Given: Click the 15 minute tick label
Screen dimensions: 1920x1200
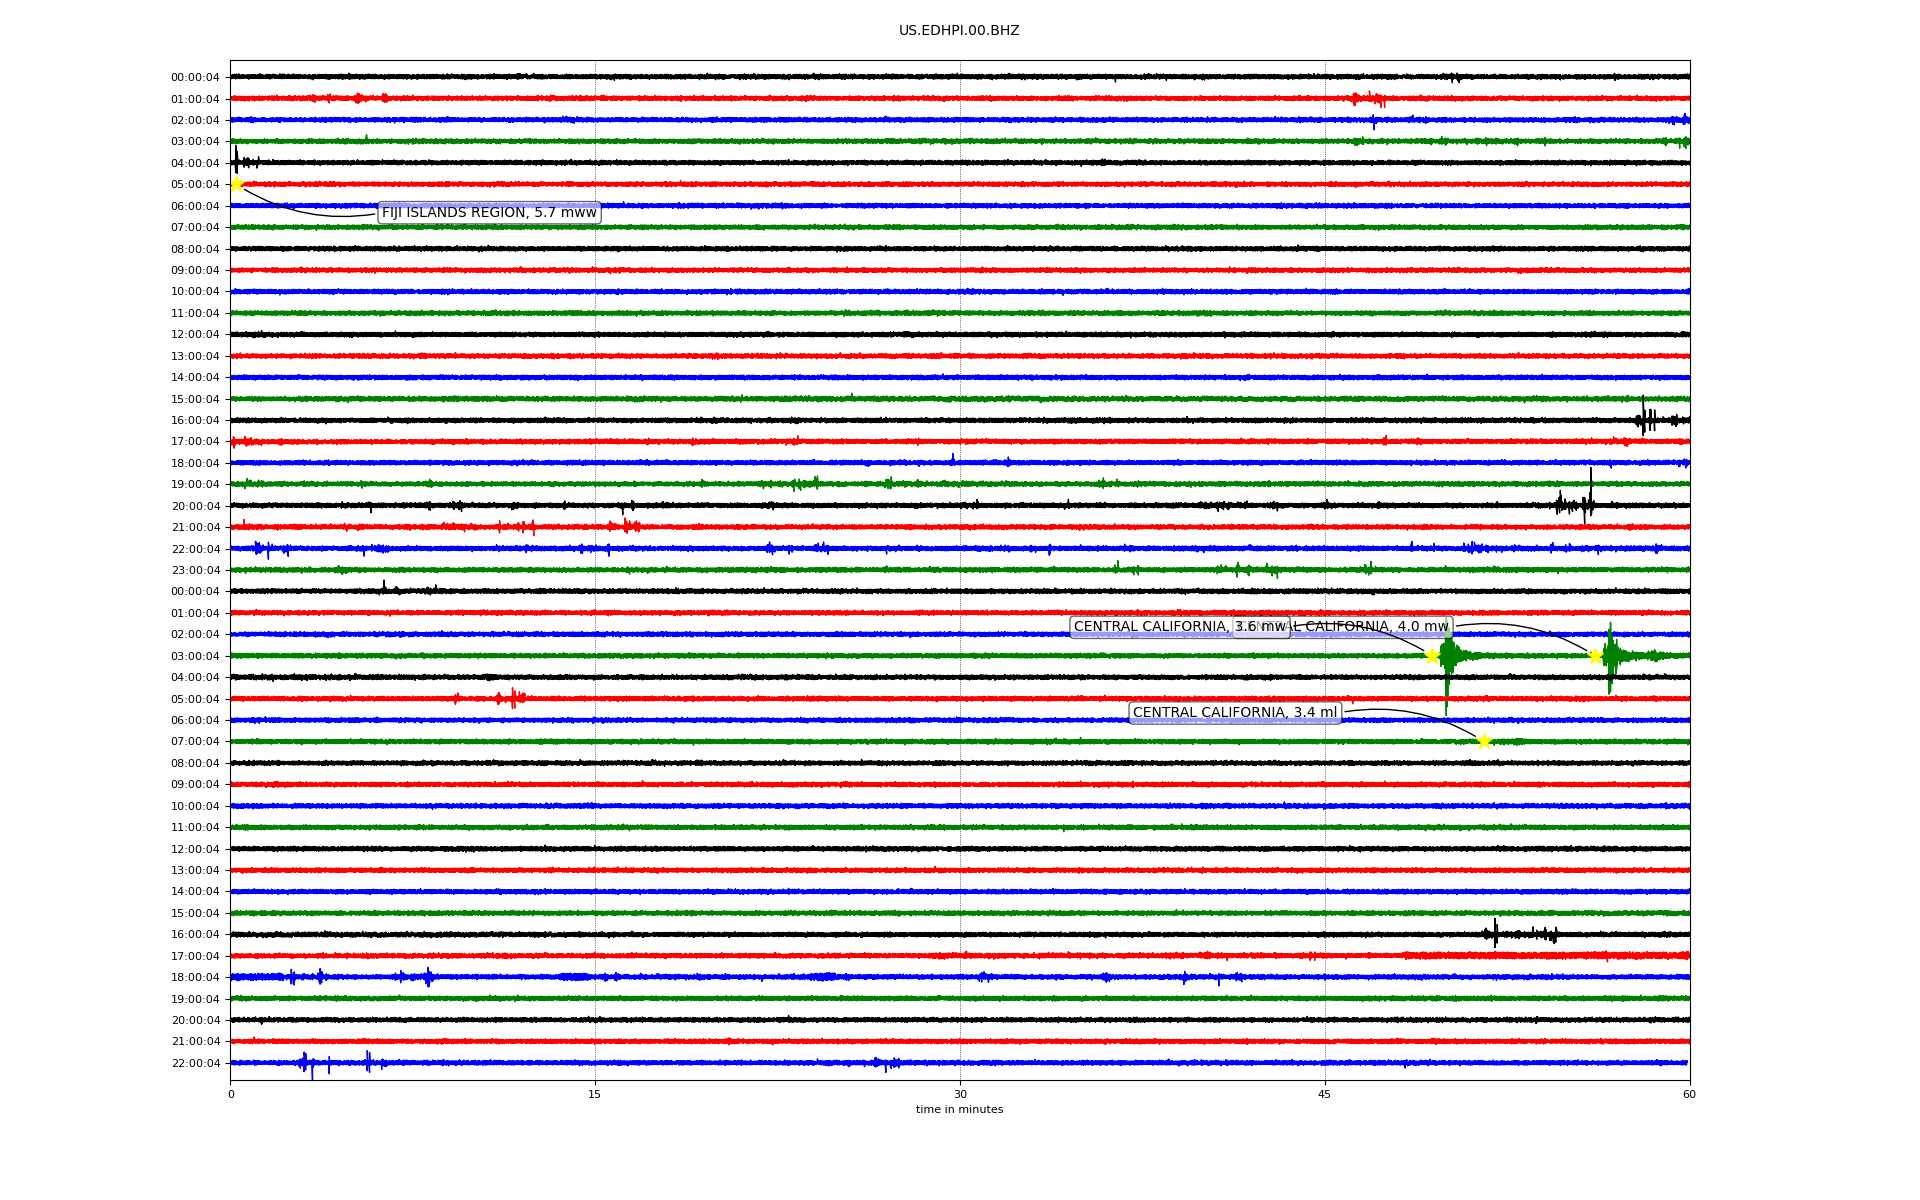Looking at the screenshot, I should pyautogui.click(x=595, y=1094).
